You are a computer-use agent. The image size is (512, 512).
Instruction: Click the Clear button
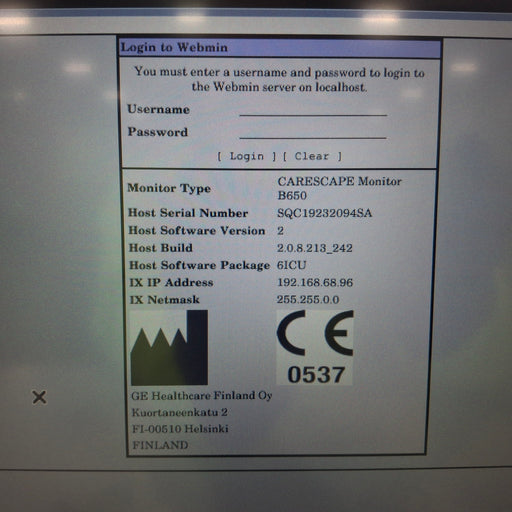[312, 156]
